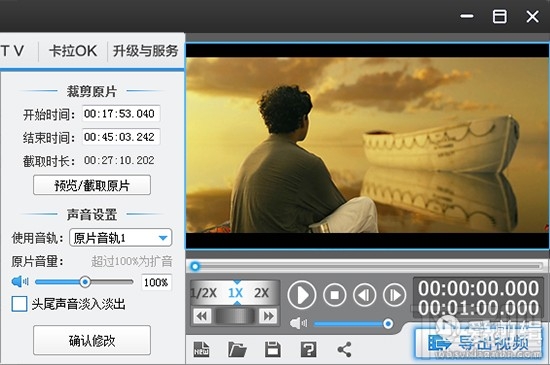Select 1/2X playback speed
This screenshot has width=550, height=365.
pyautogui.click(x=203, y=292)
